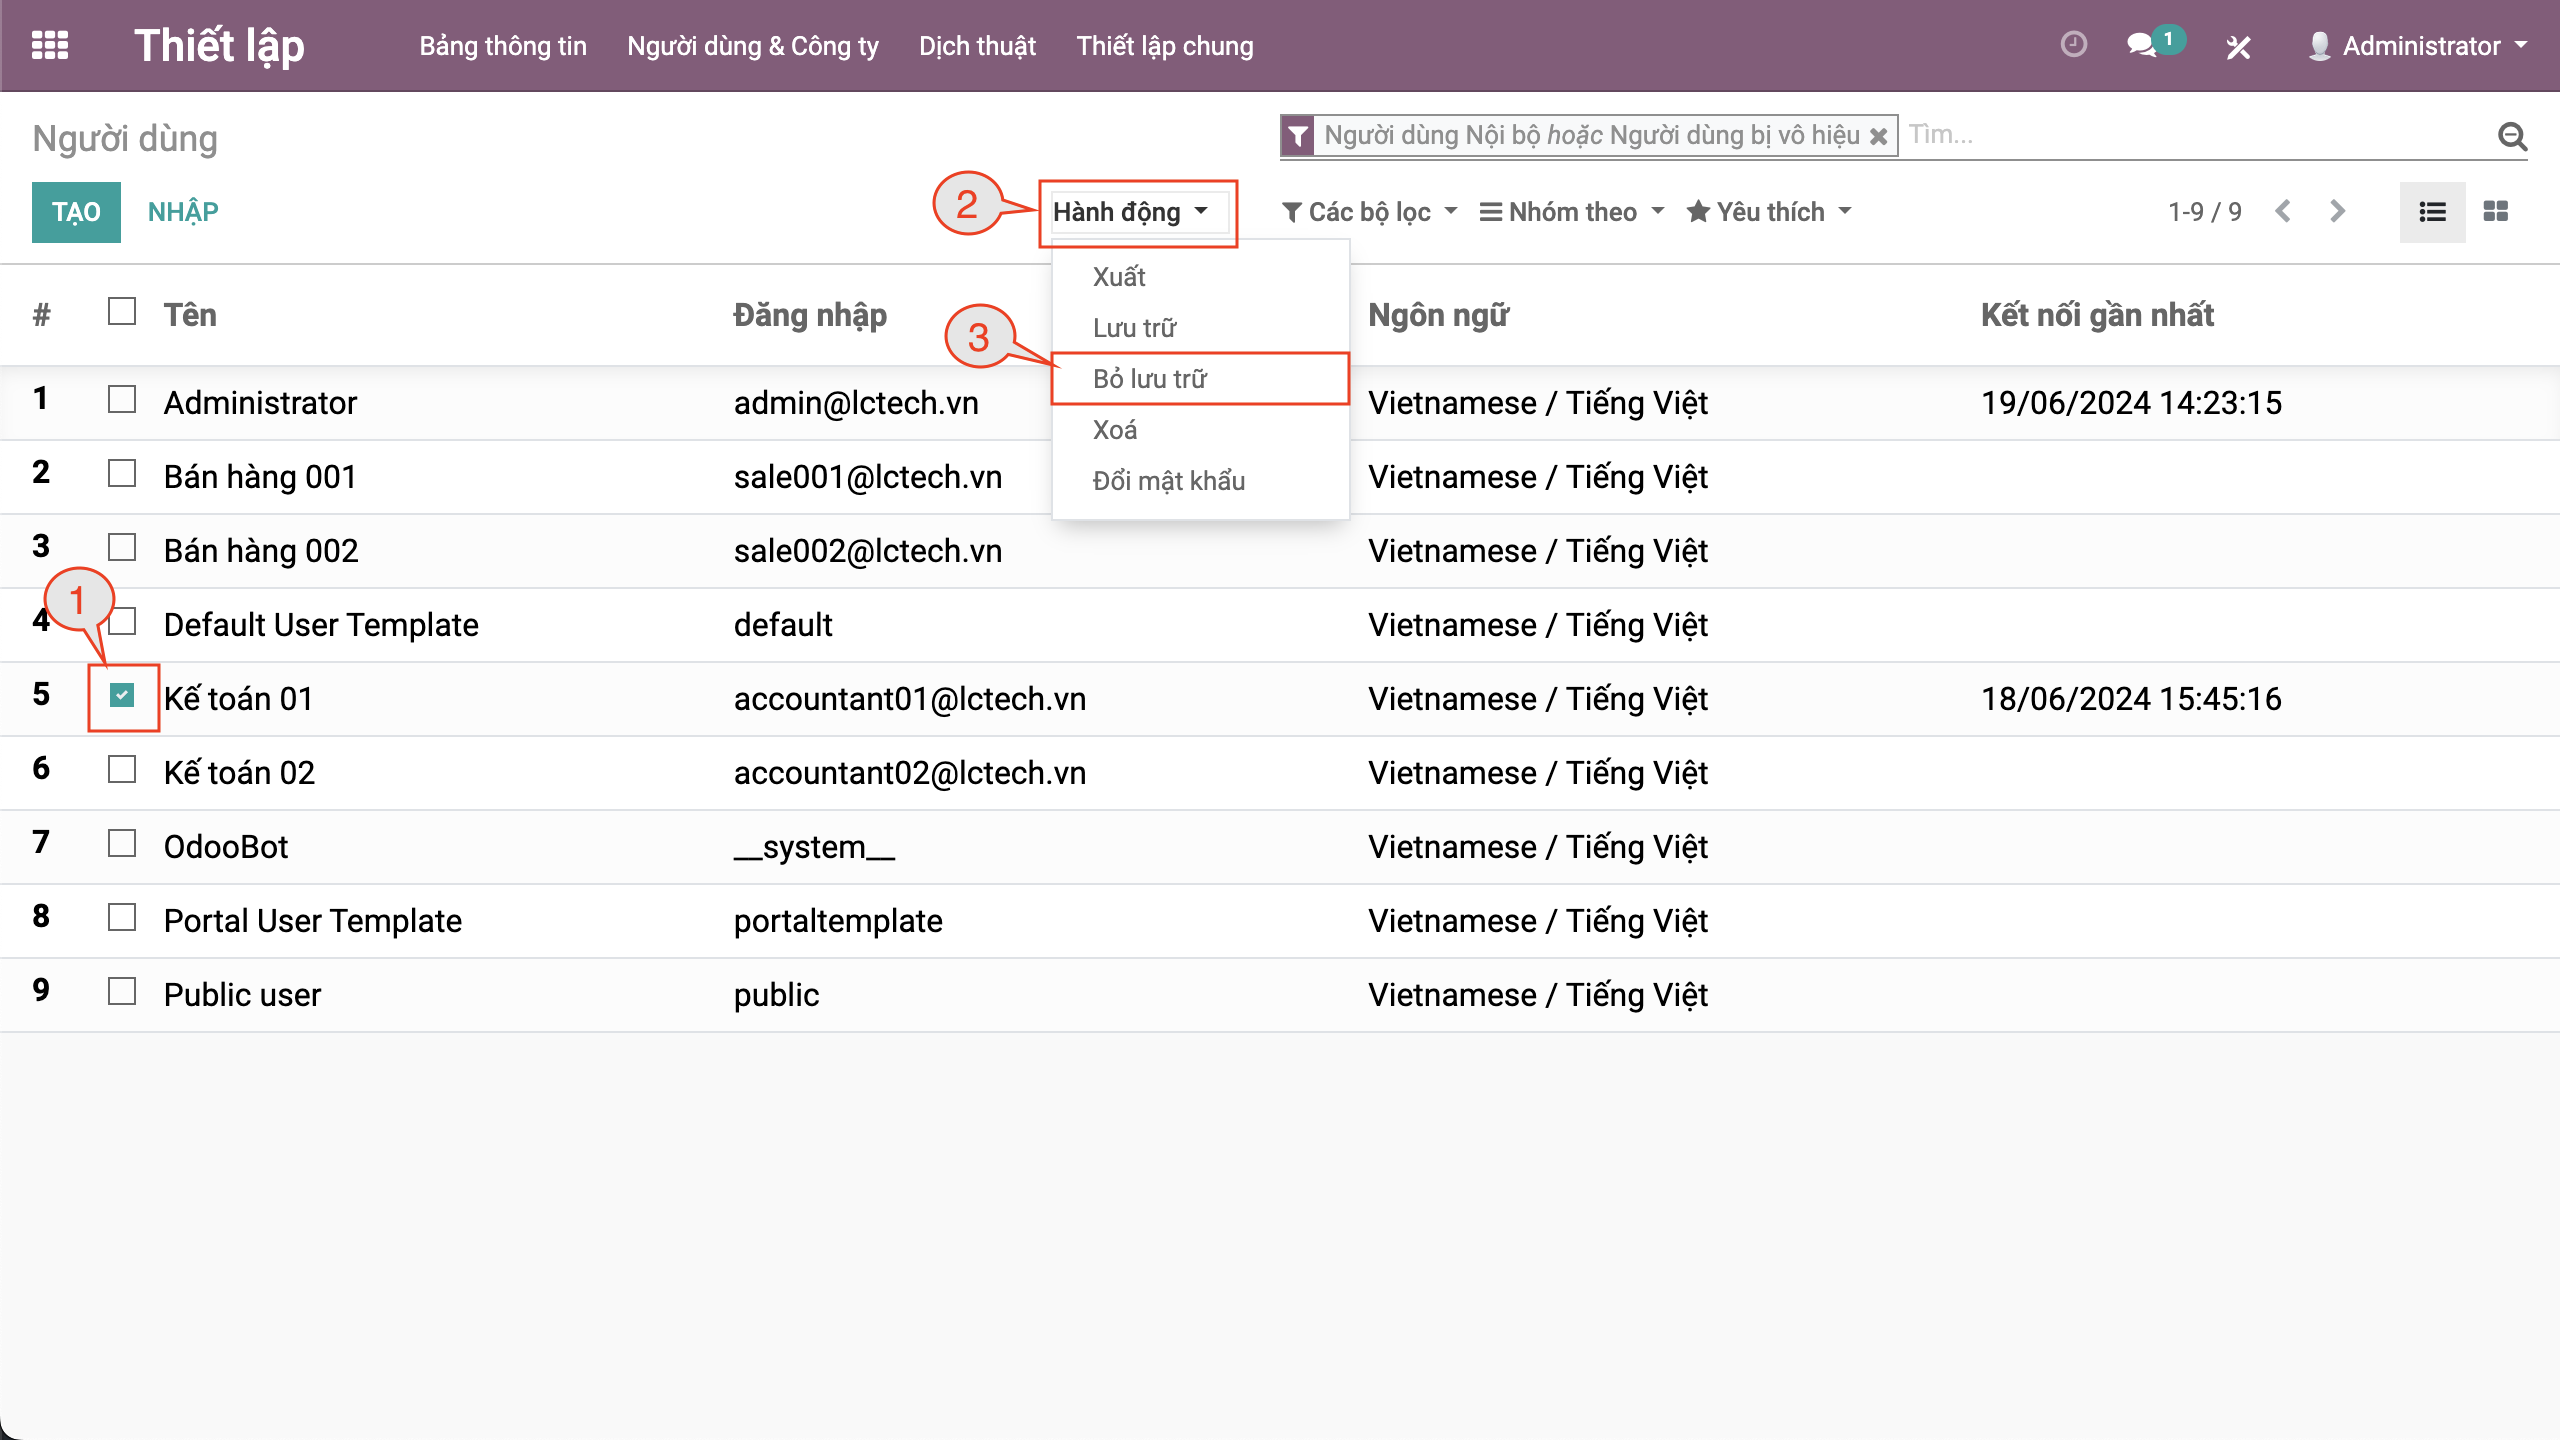2560x1440 pixels.
Task: Check the Bán hàng 001 row checkbox
Action: [122, 473]
